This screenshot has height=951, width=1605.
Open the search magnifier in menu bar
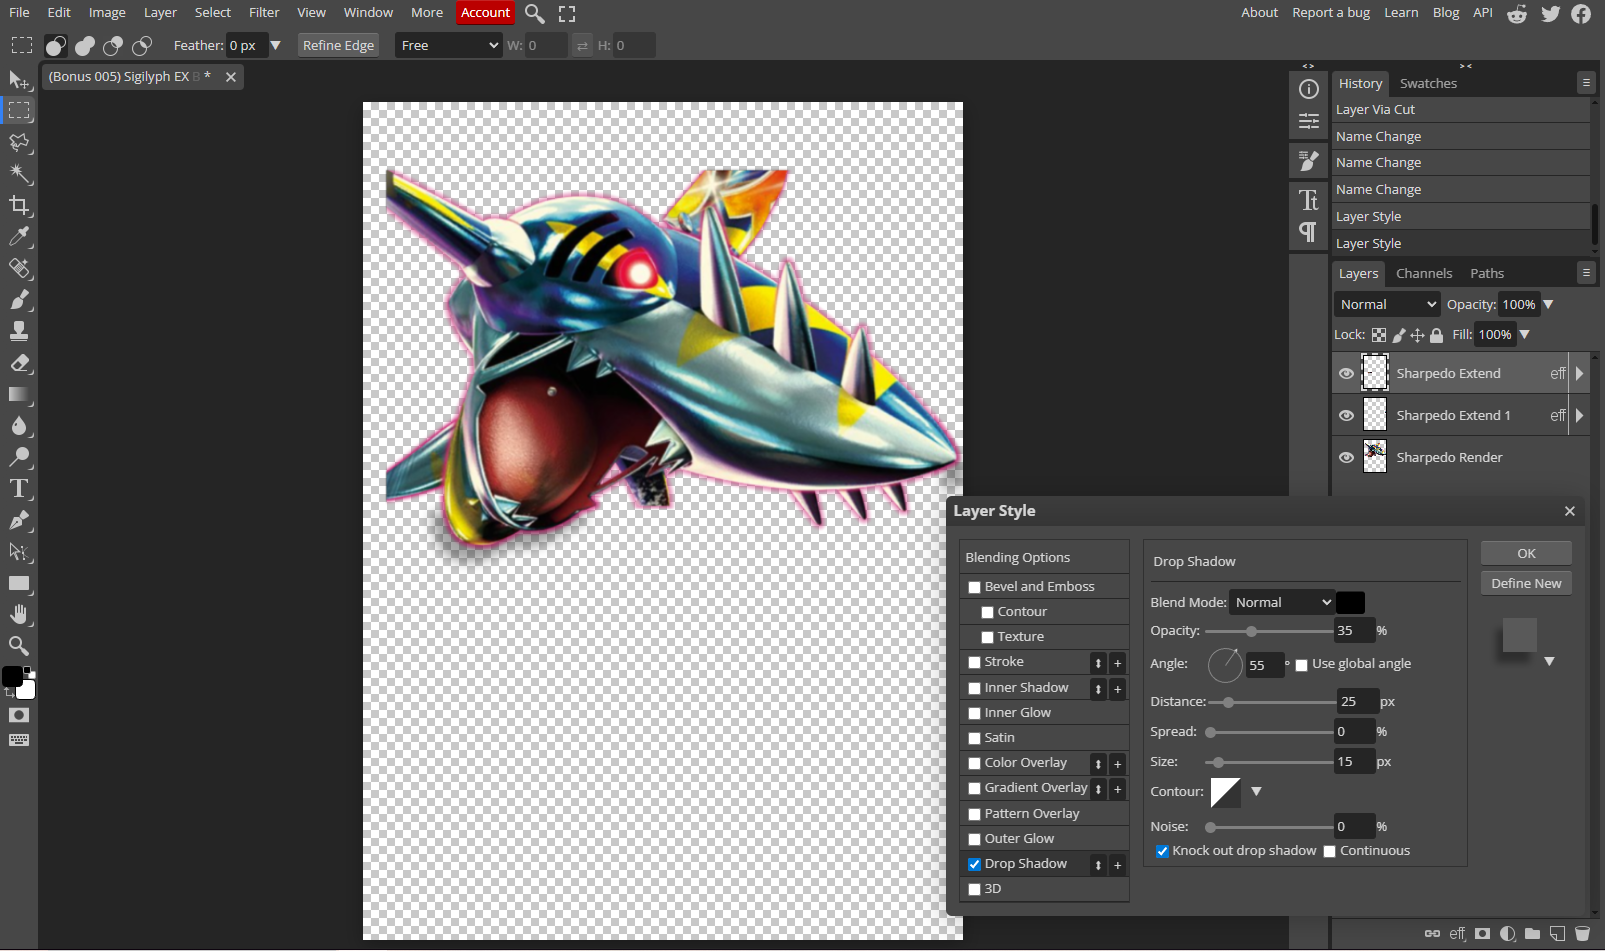coord(535,13)
